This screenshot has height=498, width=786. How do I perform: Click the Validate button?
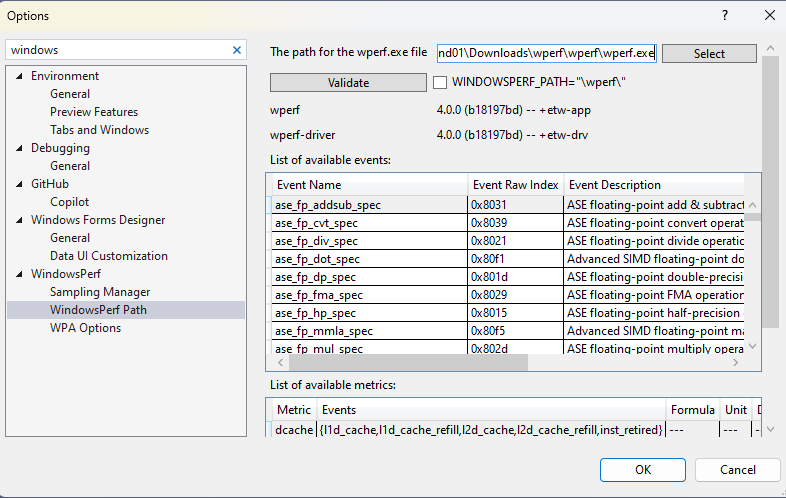pyautogui.click(x=348, y=83)
